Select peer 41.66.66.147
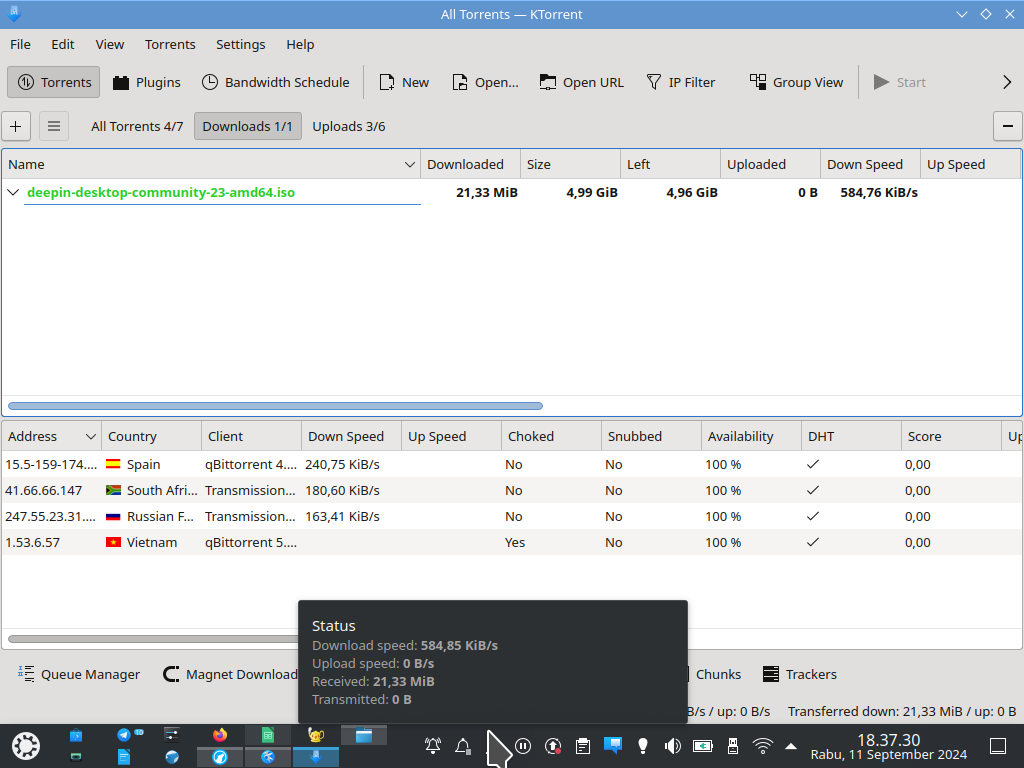 click(512, 490)
